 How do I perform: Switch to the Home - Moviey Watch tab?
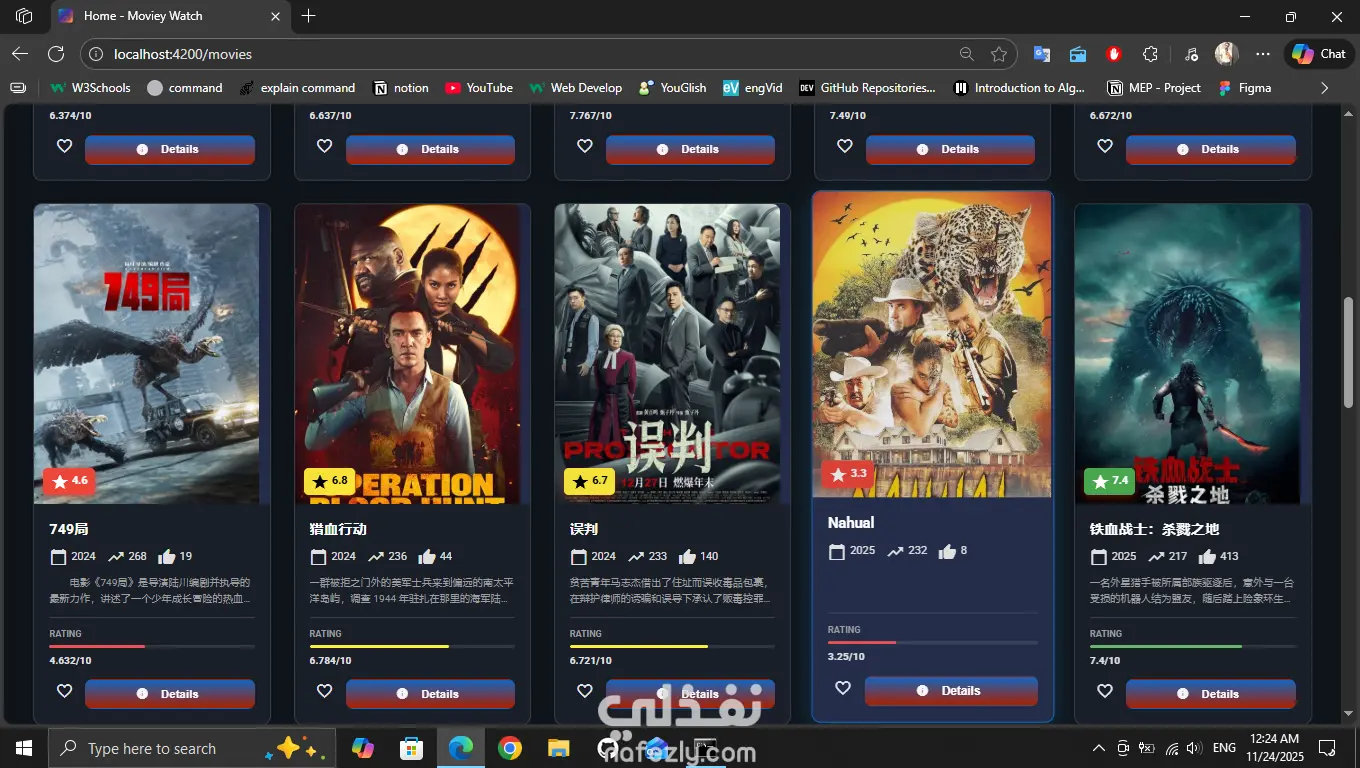pyautogui.click(x=168, y=16)
